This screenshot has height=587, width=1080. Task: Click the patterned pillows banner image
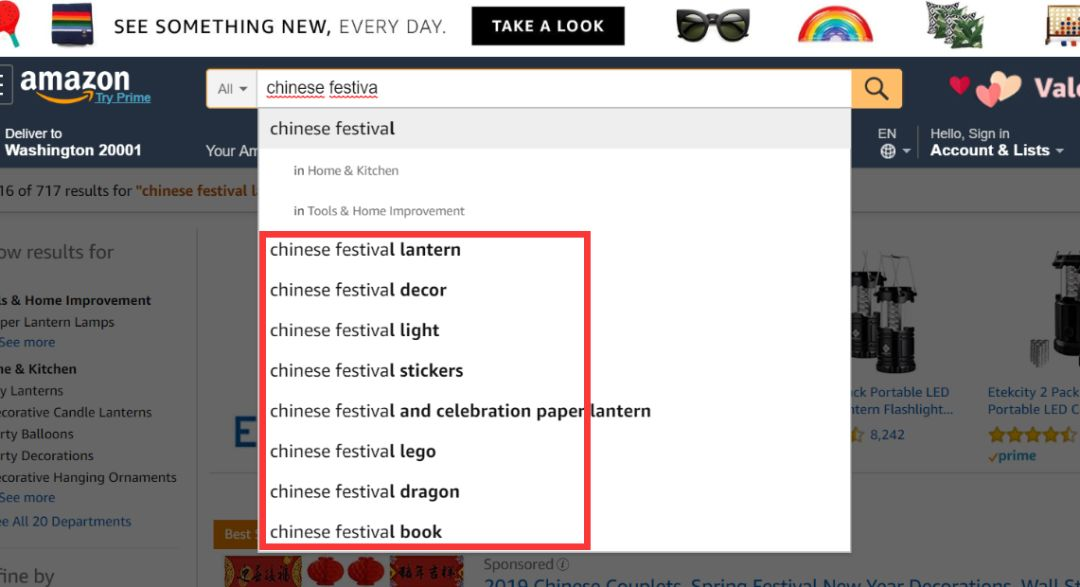click(x=955, y=25)
